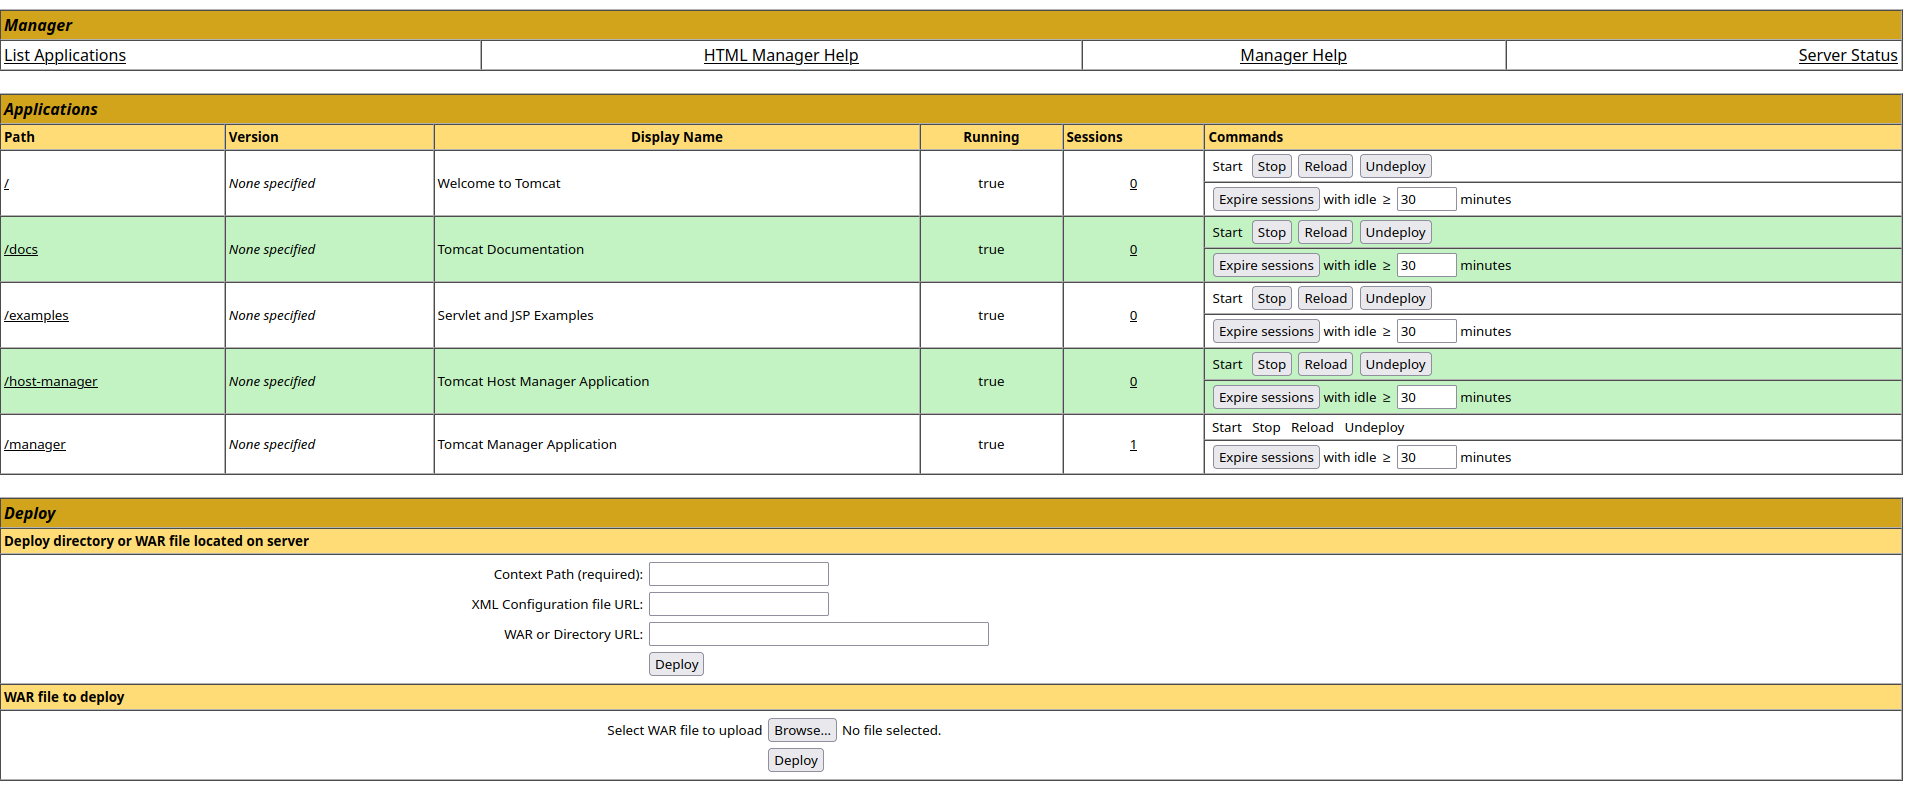The height and width of the screenshot is (792, 1906).
Task: Click idle minutes field for root / app
Action: coord(1426,200)
